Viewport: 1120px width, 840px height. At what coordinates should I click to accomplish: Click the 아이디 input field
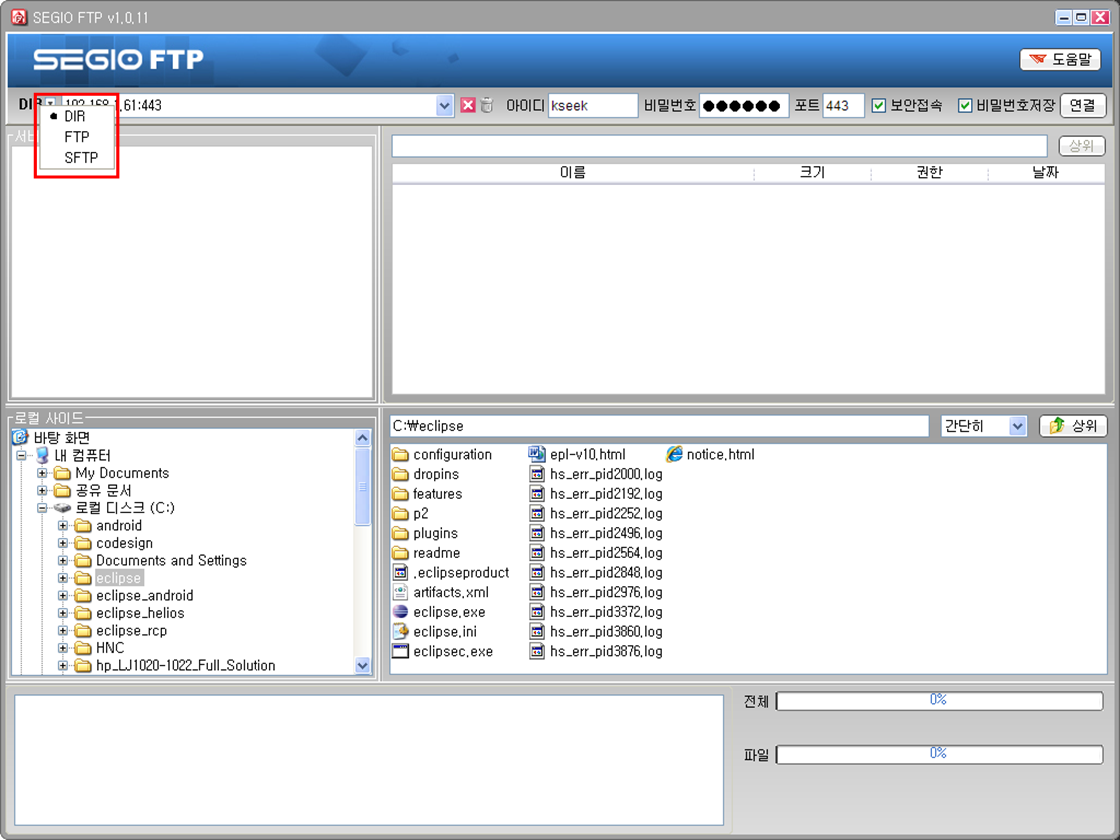[x=592, y=105]
